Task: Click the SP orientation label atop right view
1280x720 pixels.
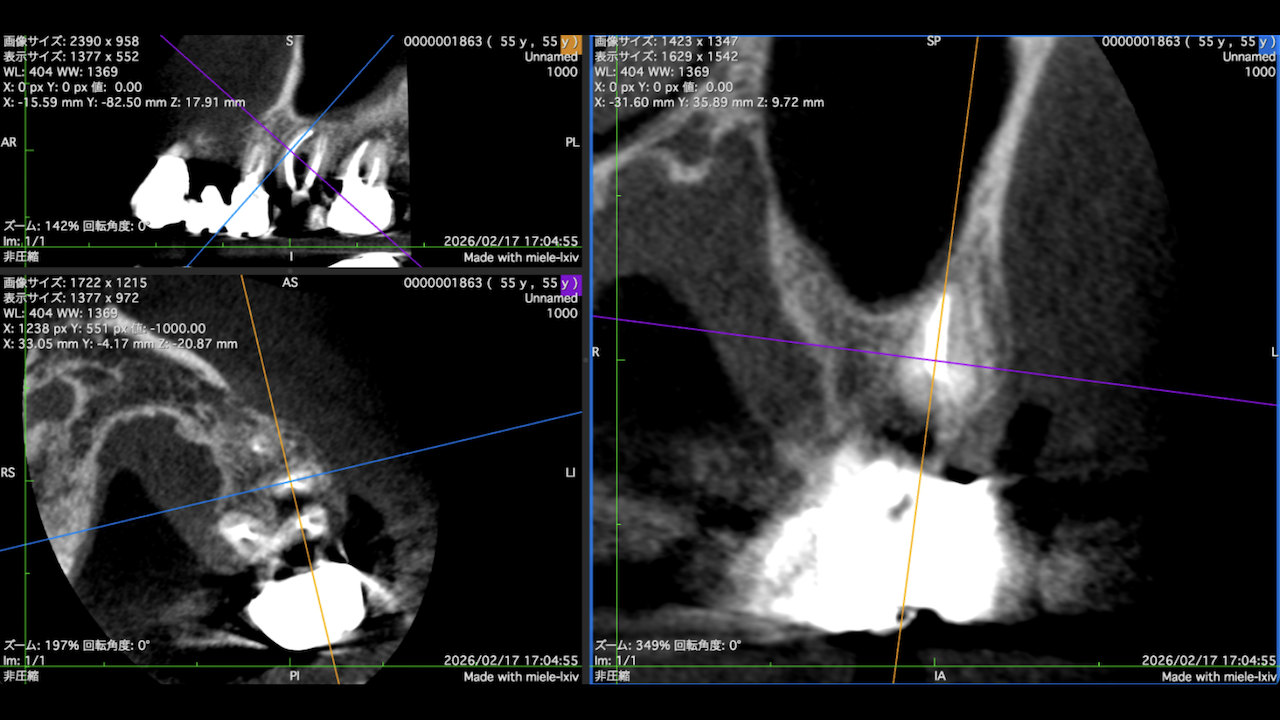Action: coord(934,42)
